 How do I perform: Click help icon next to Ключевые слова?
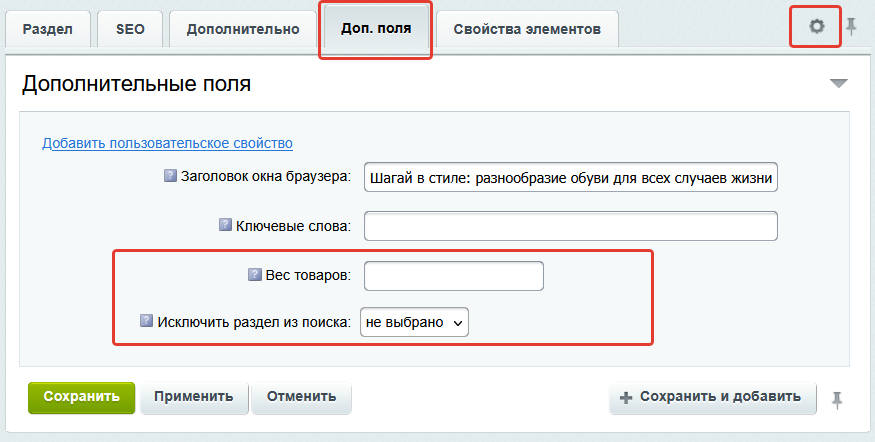(x=225, y=225)
